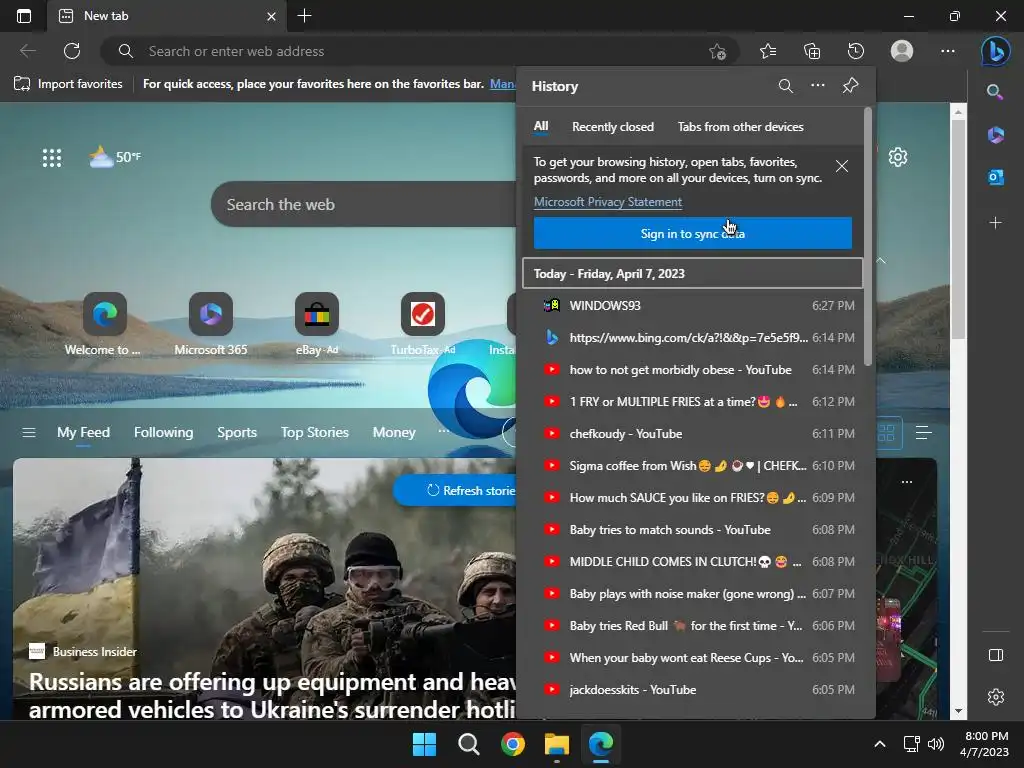This screenshot has height=768, width=1024.
Task: Open sidebar settings gear at bottom
Action: [995, 697]
